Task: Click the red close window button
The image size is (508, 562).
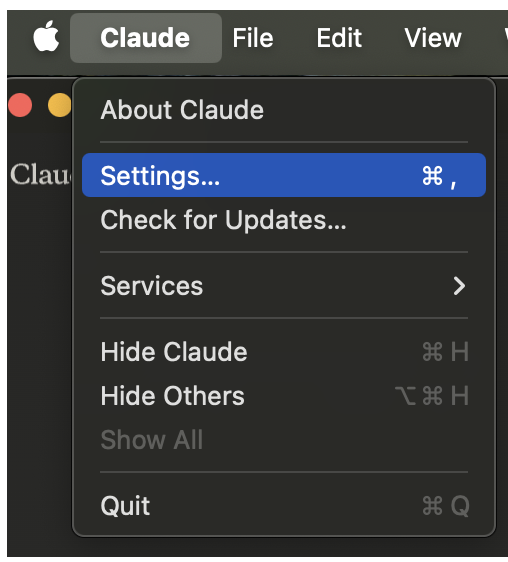Action: (20, 105)
